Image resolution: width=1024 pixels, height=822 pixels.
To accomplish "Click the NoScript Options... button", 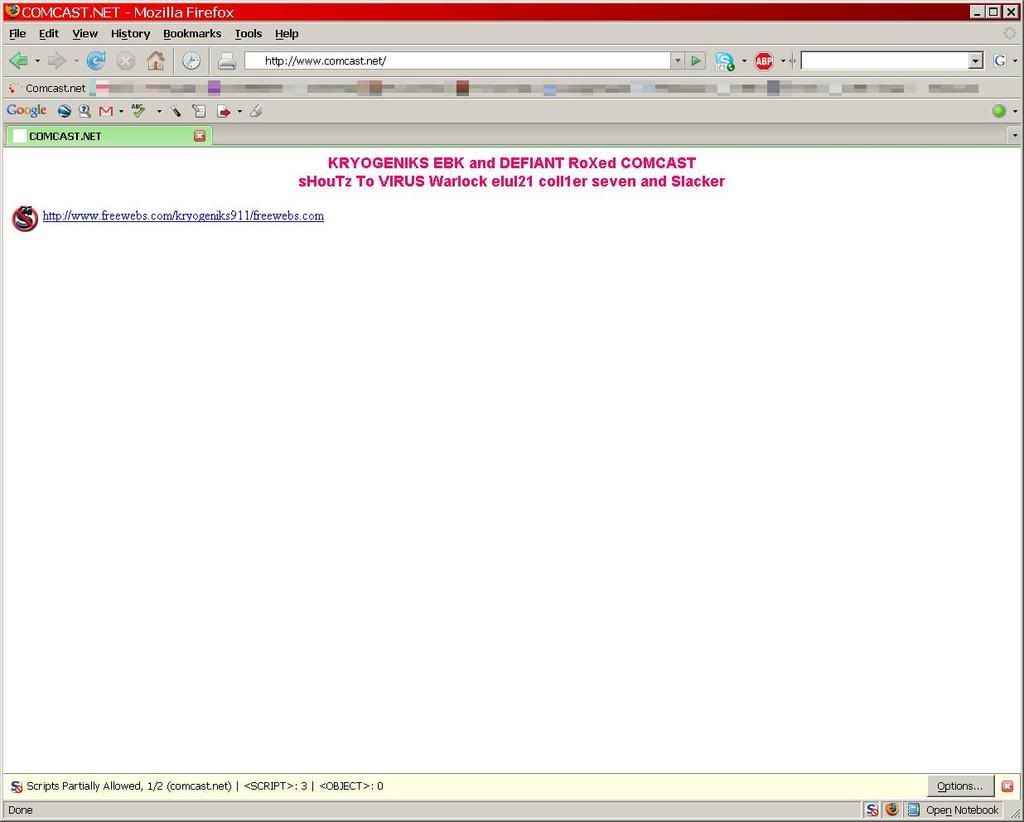I will click(960, 786).
